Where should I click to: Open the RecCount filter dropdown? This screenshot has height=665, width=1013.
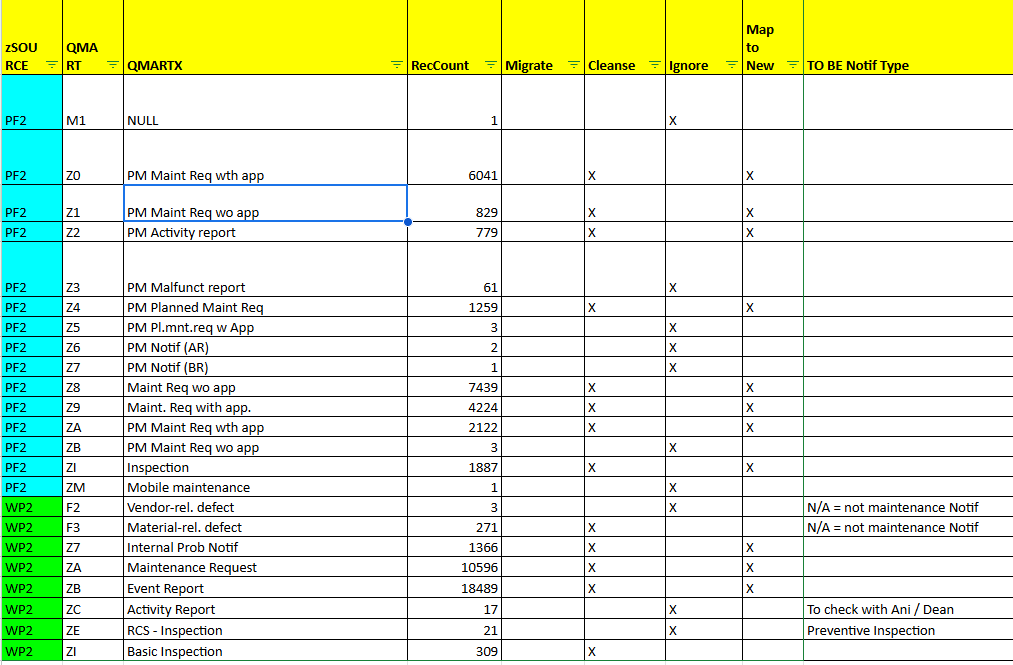click(490, 66)
